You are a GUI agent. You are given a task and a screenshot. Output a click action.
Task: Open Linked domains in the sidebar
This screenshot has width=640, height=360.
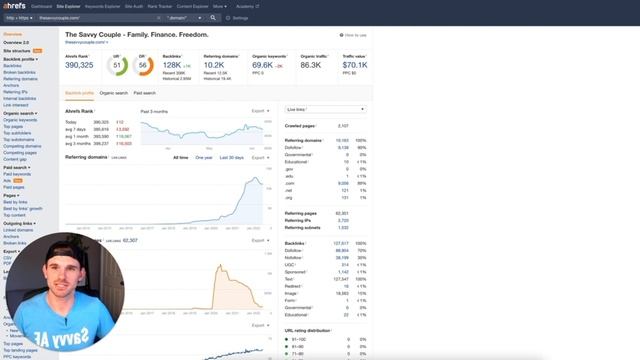coord(18,230)
